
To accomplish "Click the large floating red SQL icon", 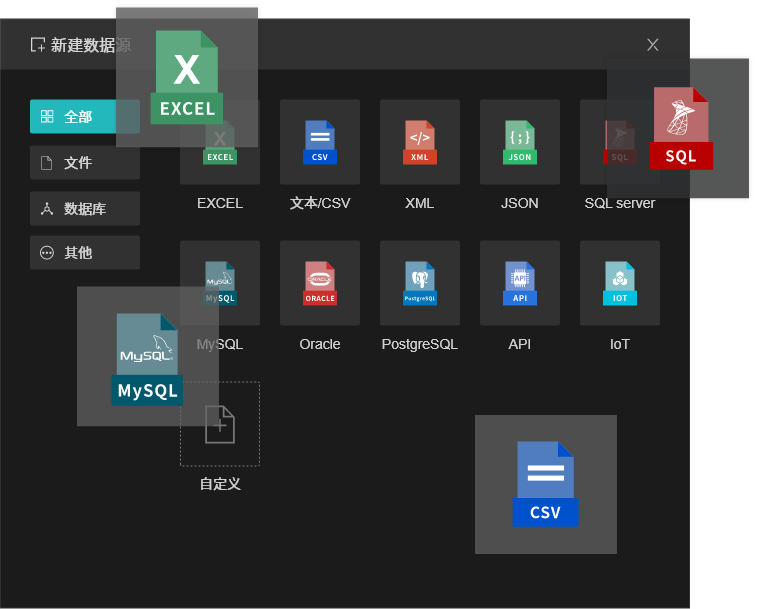I will pyautogui.click(x=681, y=128).
